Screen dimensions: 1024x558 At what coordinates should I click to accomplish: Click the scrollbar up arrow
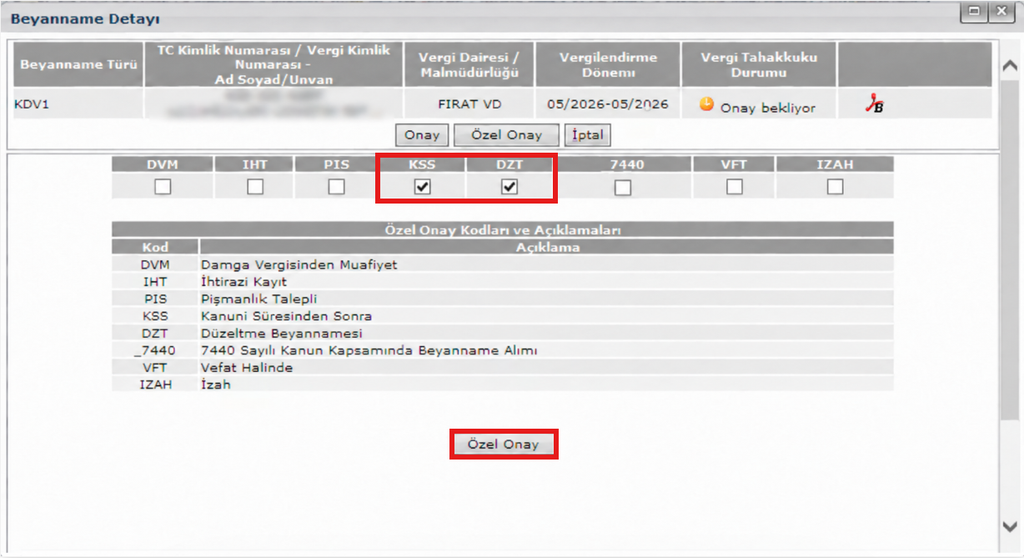coord(1010,65)
